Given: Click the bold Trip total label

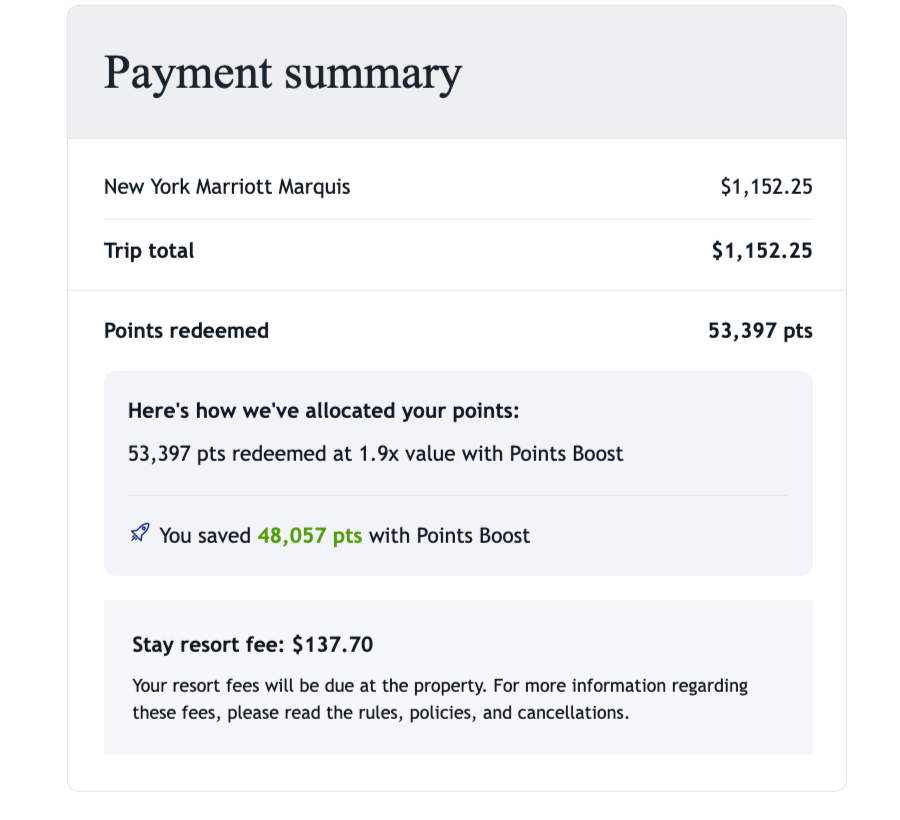Looking at the screenshot, I should click(149, 251).
